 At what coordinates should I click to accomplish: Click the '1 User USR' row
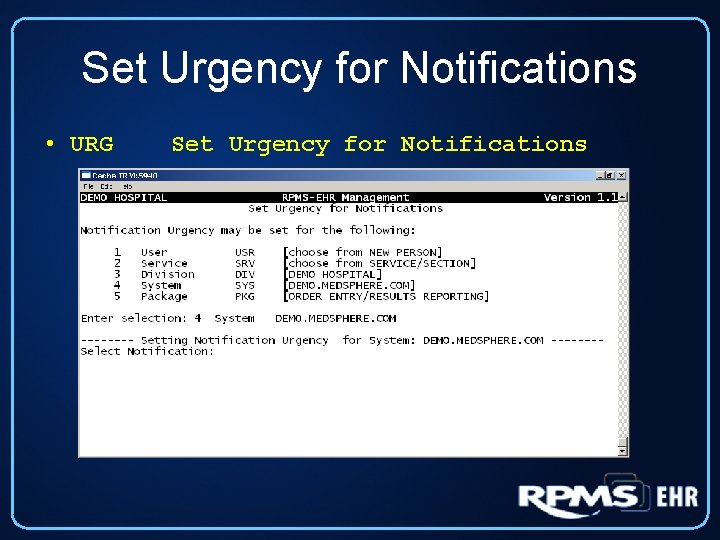click(x=185, y=253)
